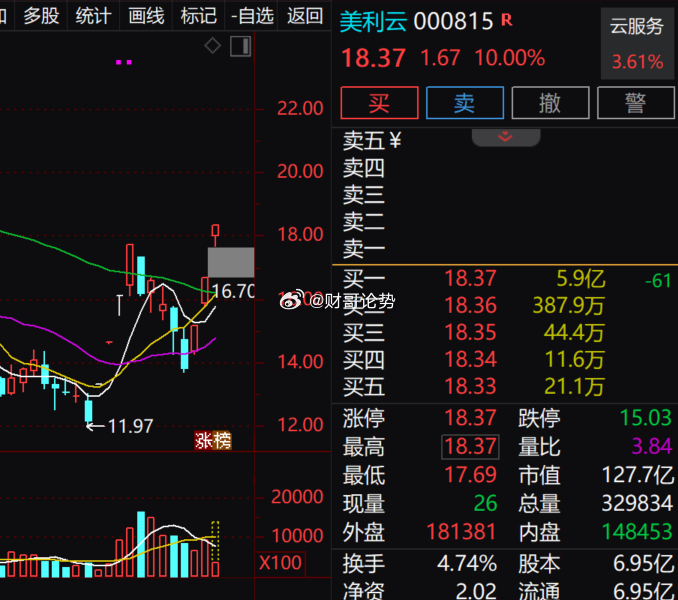Click the 卖一 row label
Image resolution: width=678 pixels, height=600 pixels.
(364, 249)
